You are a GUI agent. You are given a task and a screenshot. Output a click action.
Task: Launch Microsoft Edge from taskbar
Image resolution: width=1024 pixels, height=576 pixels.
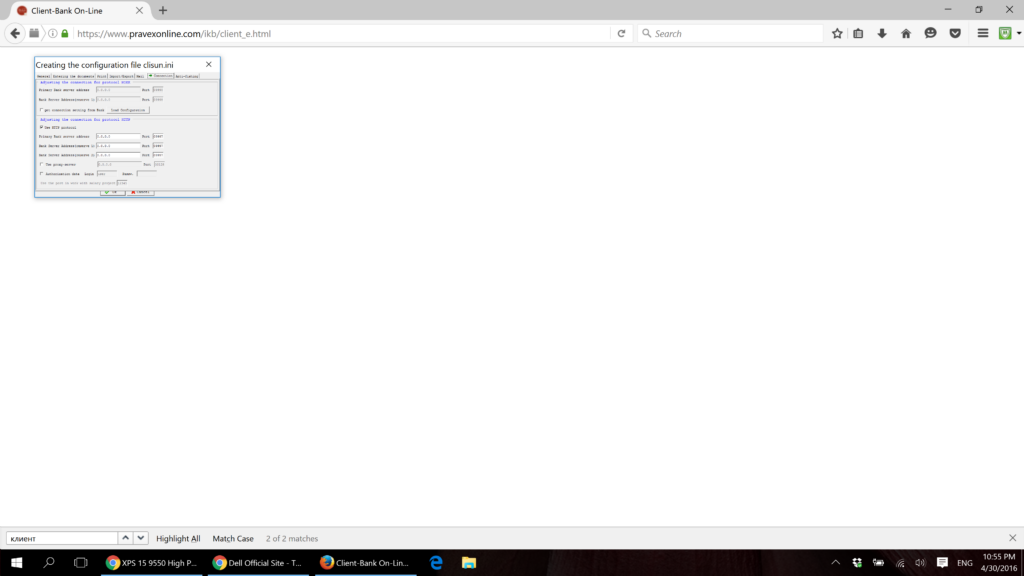436,562
